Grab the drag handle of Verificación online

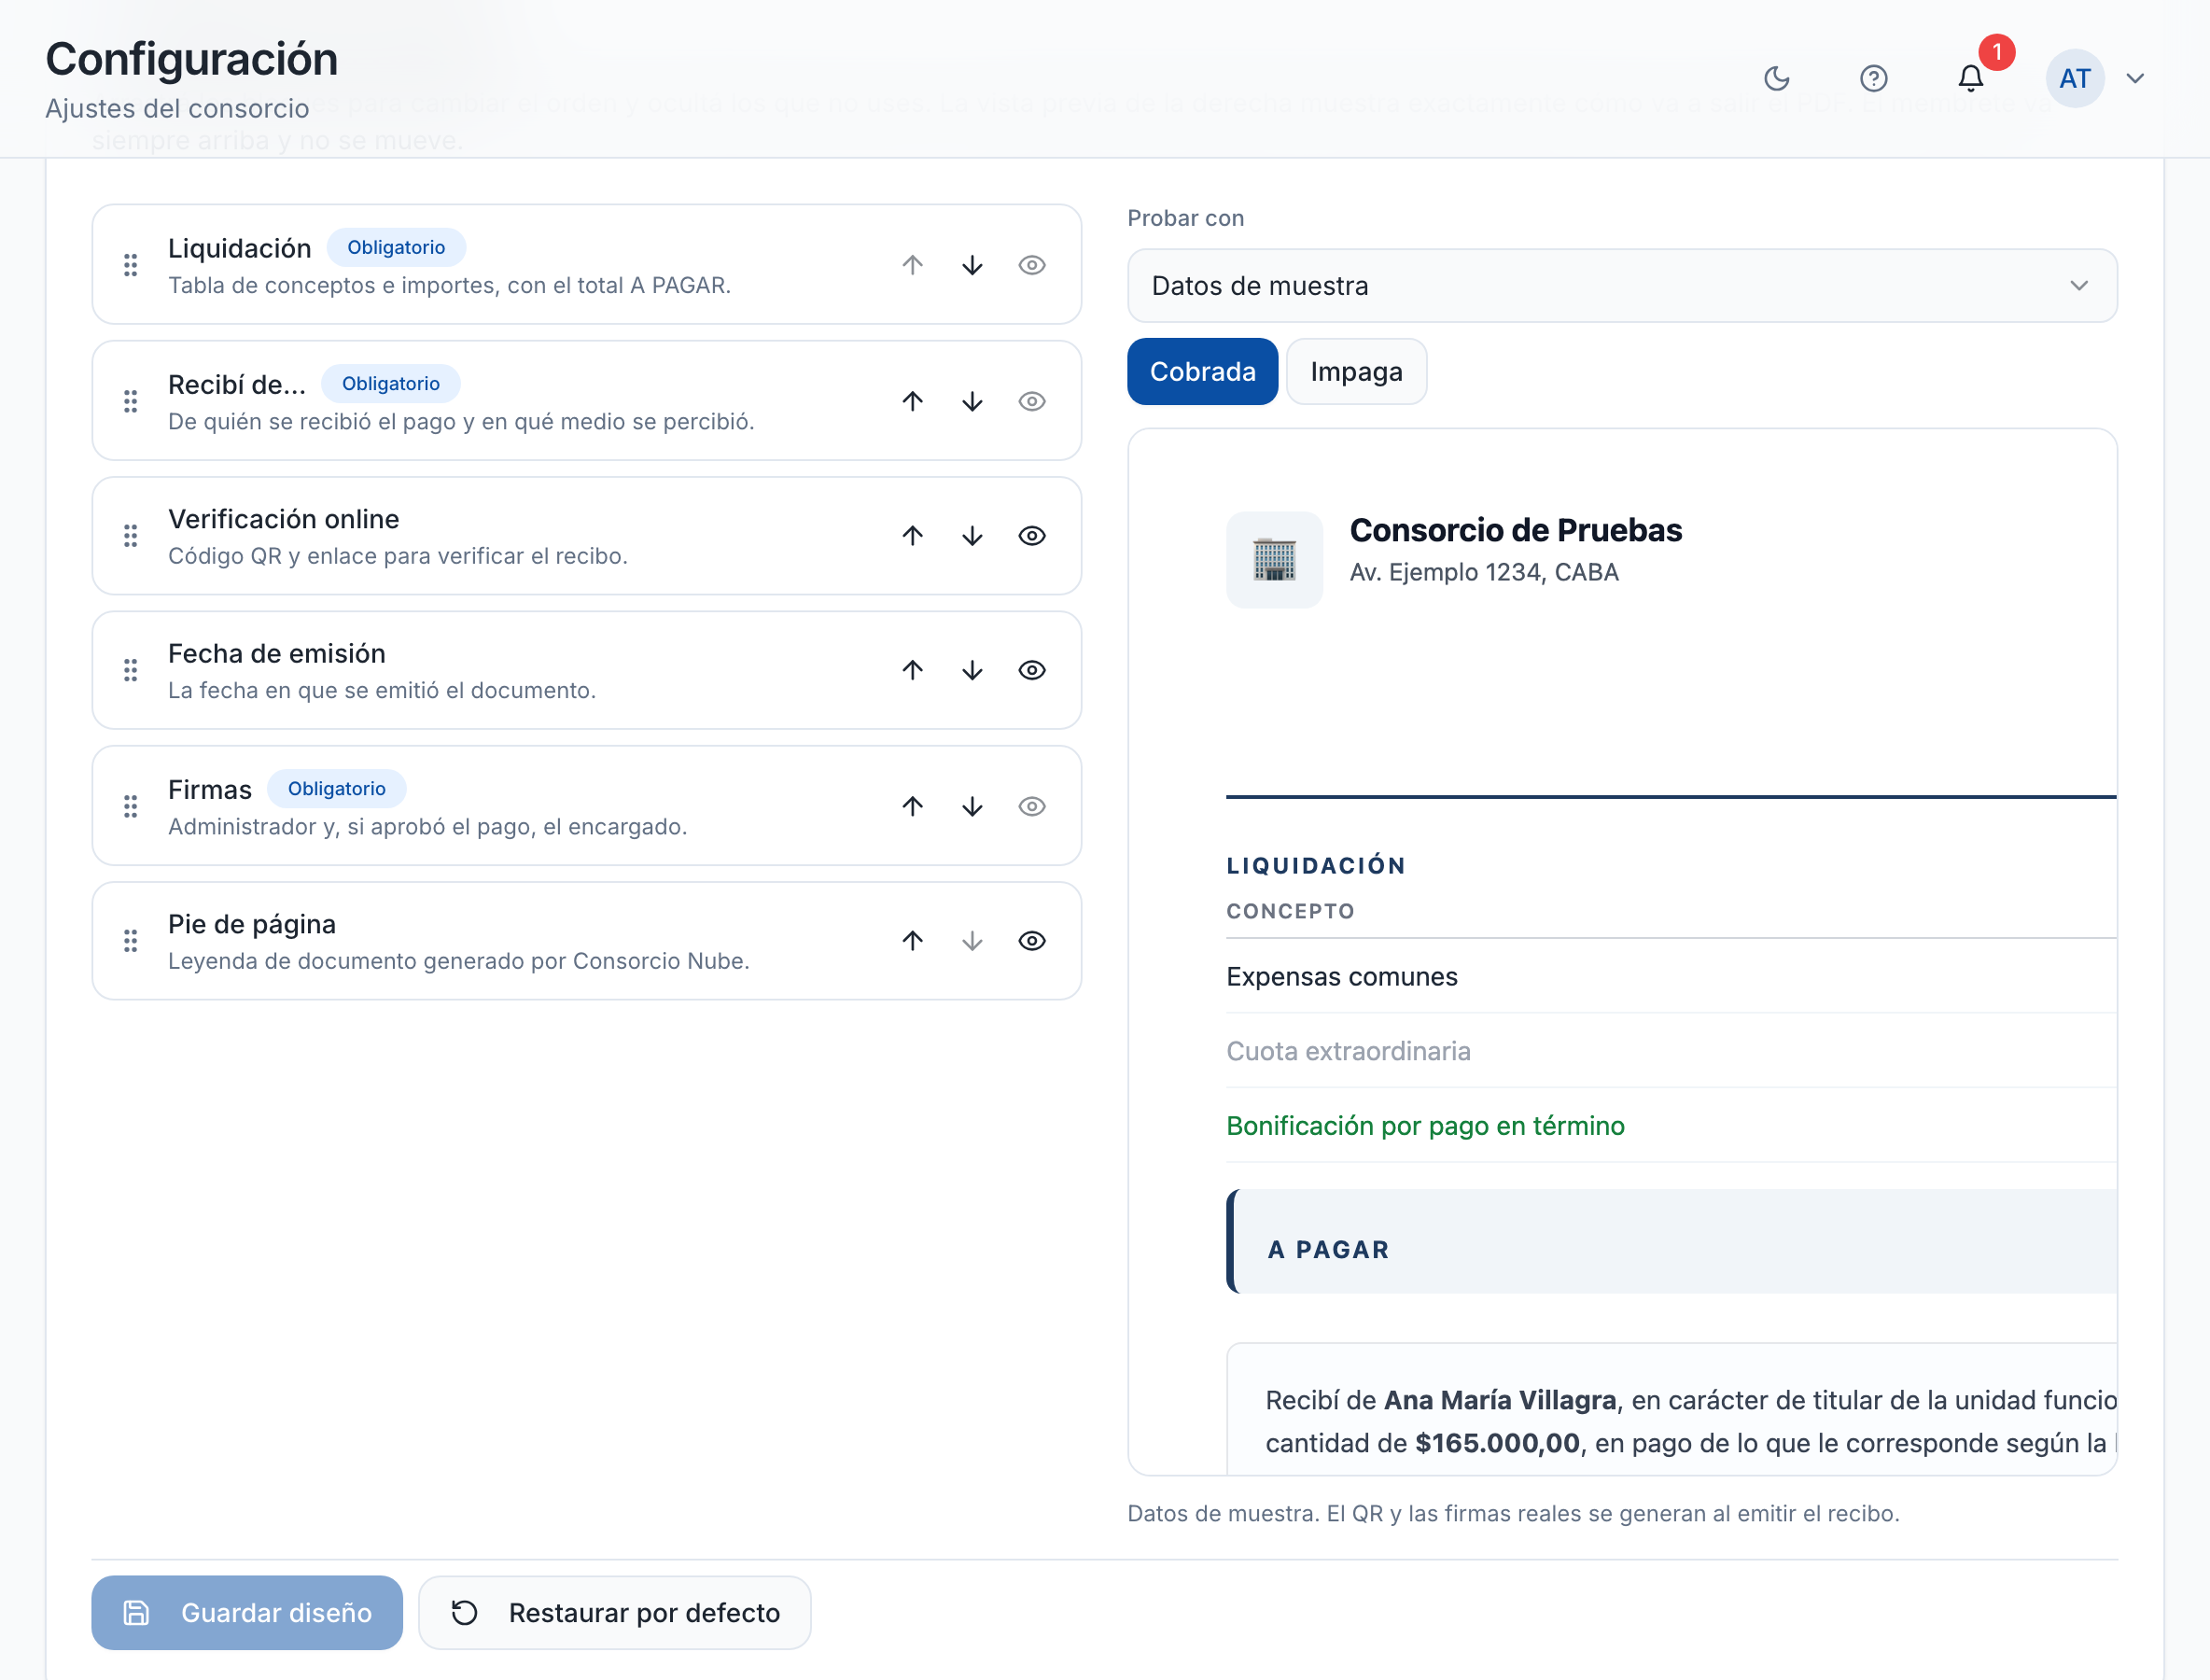(x=131, y=536)
